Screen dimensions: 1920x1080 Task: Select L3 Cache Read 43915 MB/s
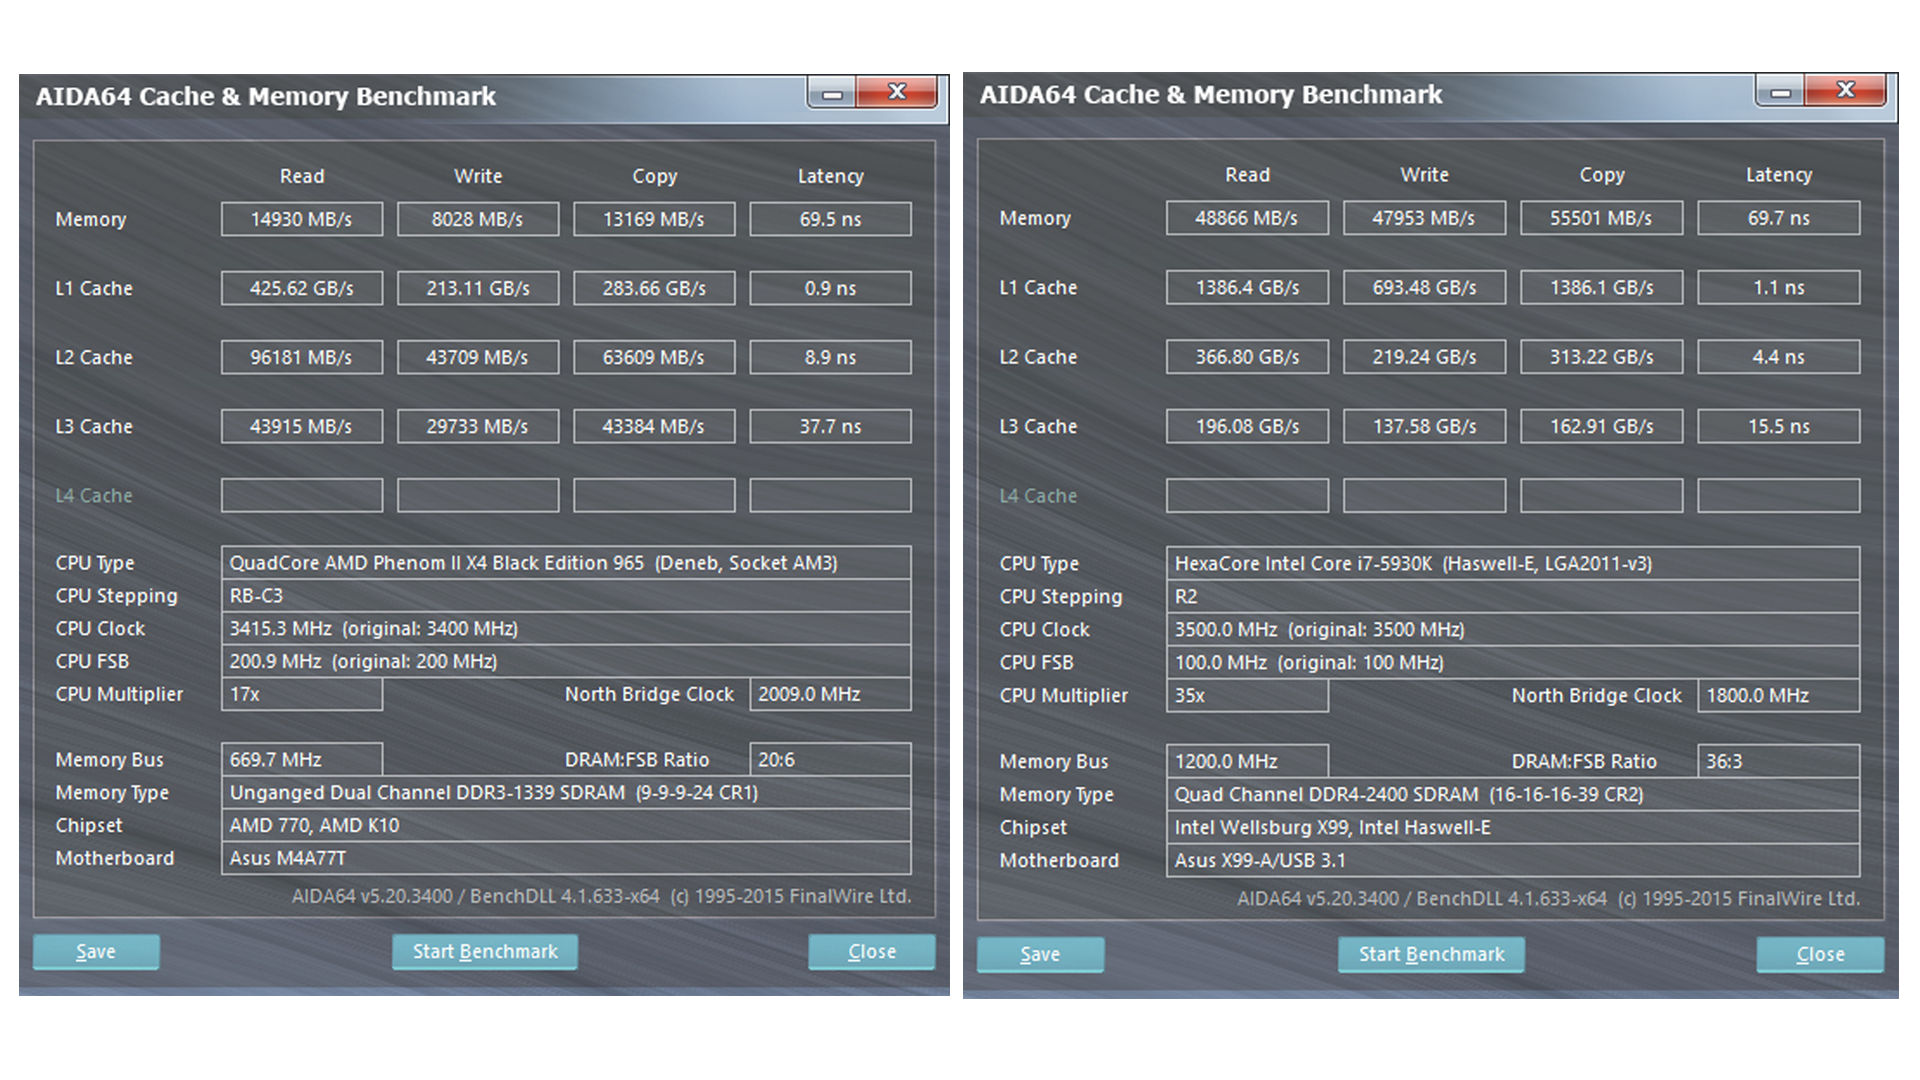pos(302,426)
